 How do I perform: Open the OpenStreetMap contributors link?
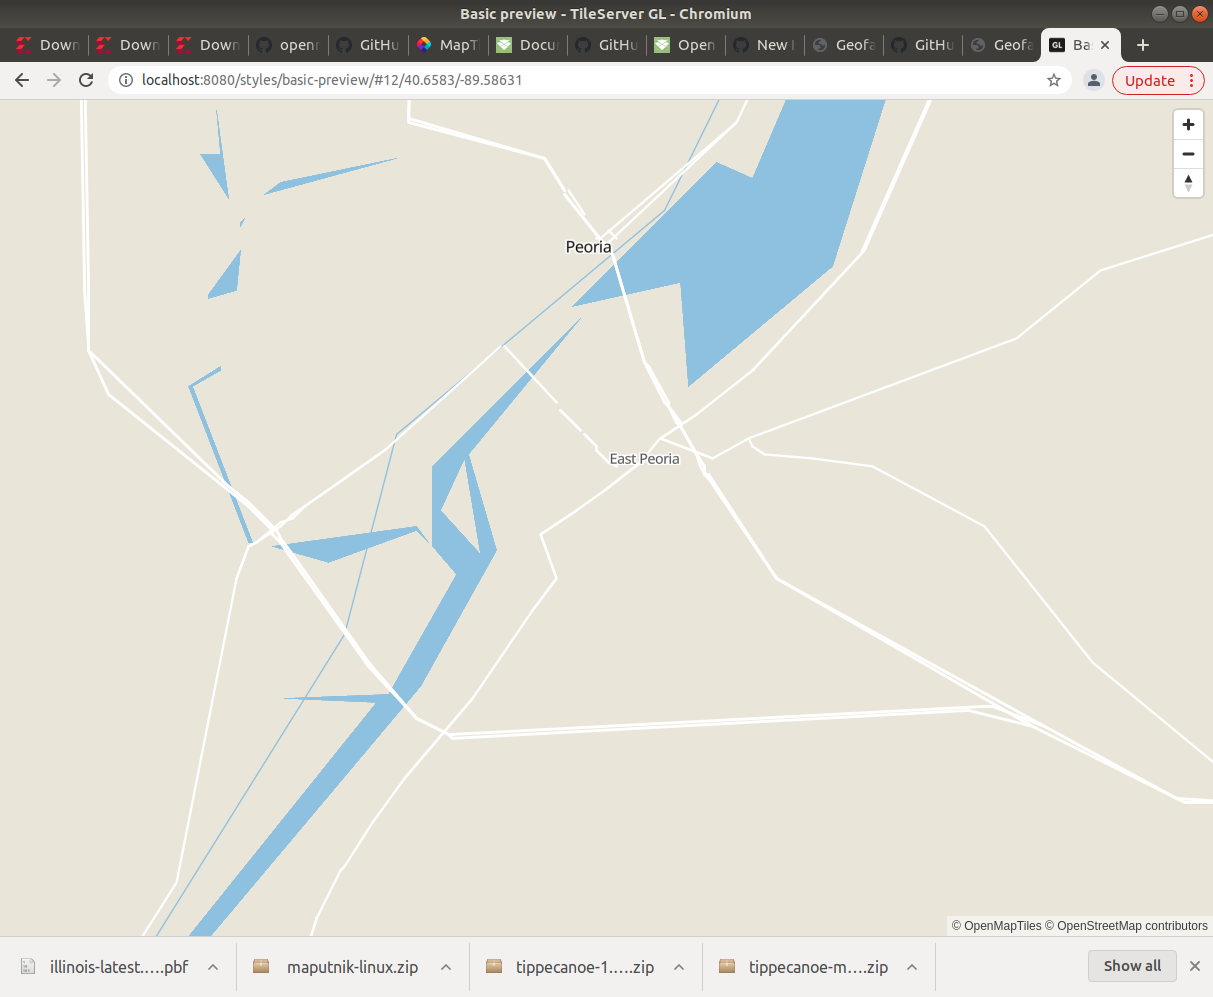point(1128,926)
